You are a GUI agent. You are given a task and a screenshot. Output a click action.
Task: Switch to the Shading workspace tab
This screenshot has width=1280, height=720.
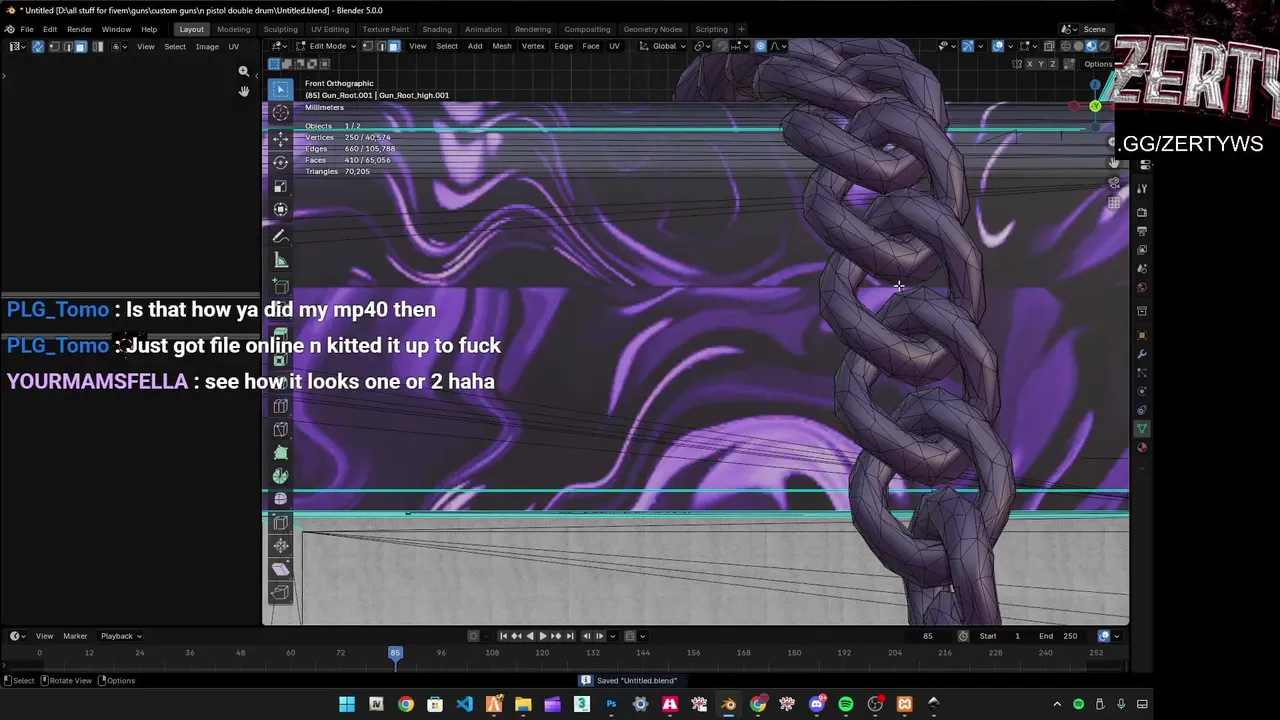coord(437,29)
